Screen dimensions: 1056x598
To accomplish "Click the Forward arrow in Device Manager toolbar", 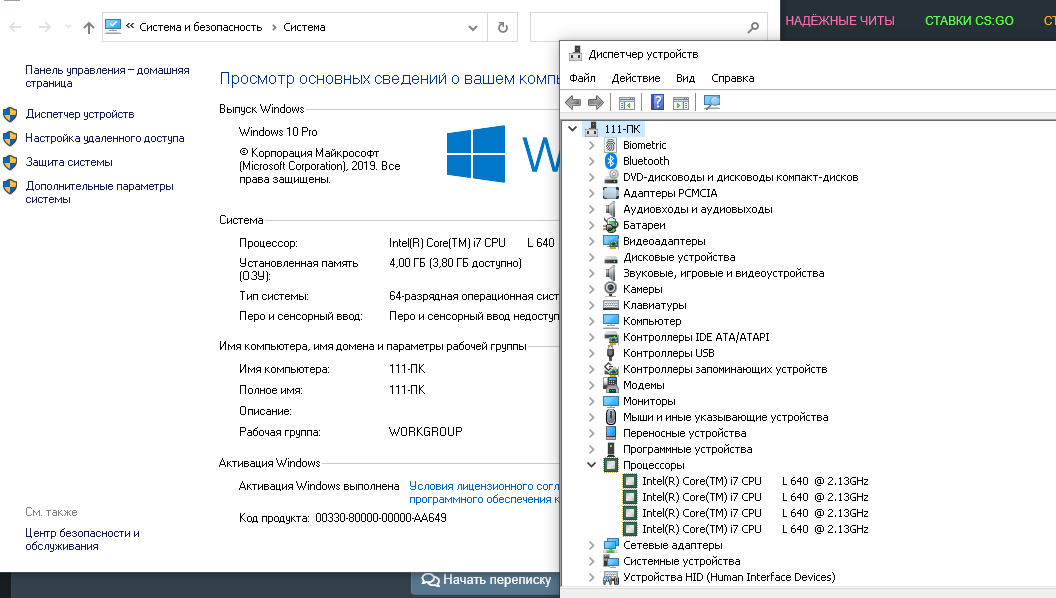I will 595,102.
